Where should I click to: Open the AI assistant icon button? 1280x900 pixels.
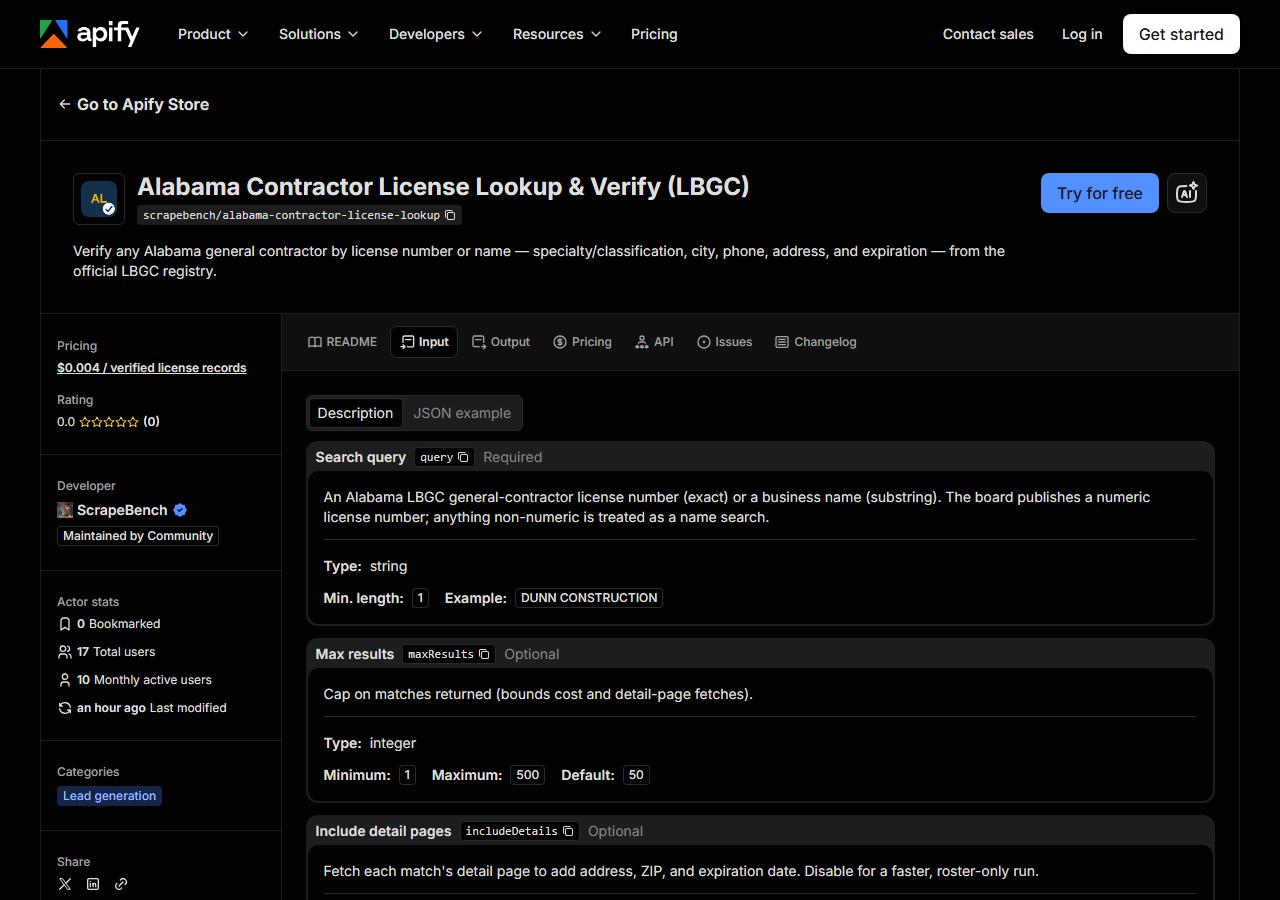click(x=1187, y=193)
